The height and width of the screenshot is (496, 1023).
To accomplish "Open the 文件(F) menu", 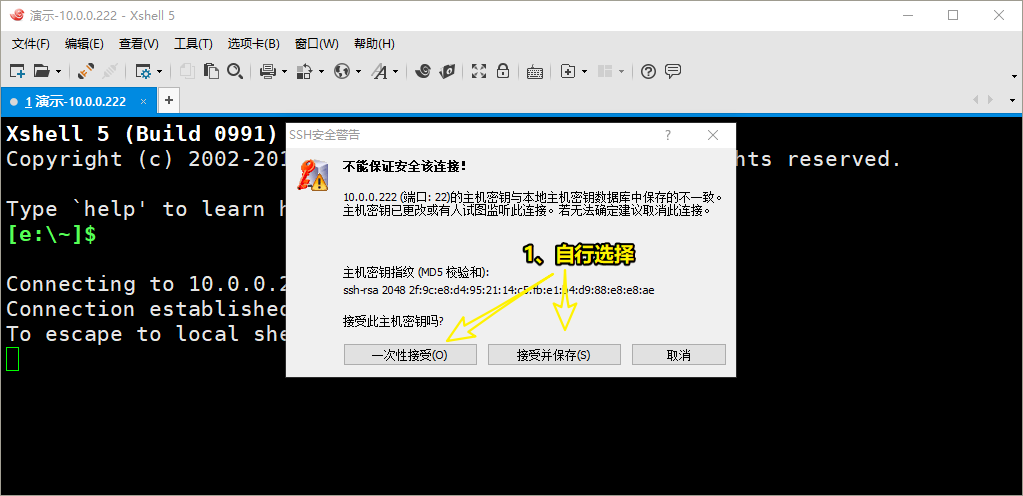I will click(x=31, y=44).
